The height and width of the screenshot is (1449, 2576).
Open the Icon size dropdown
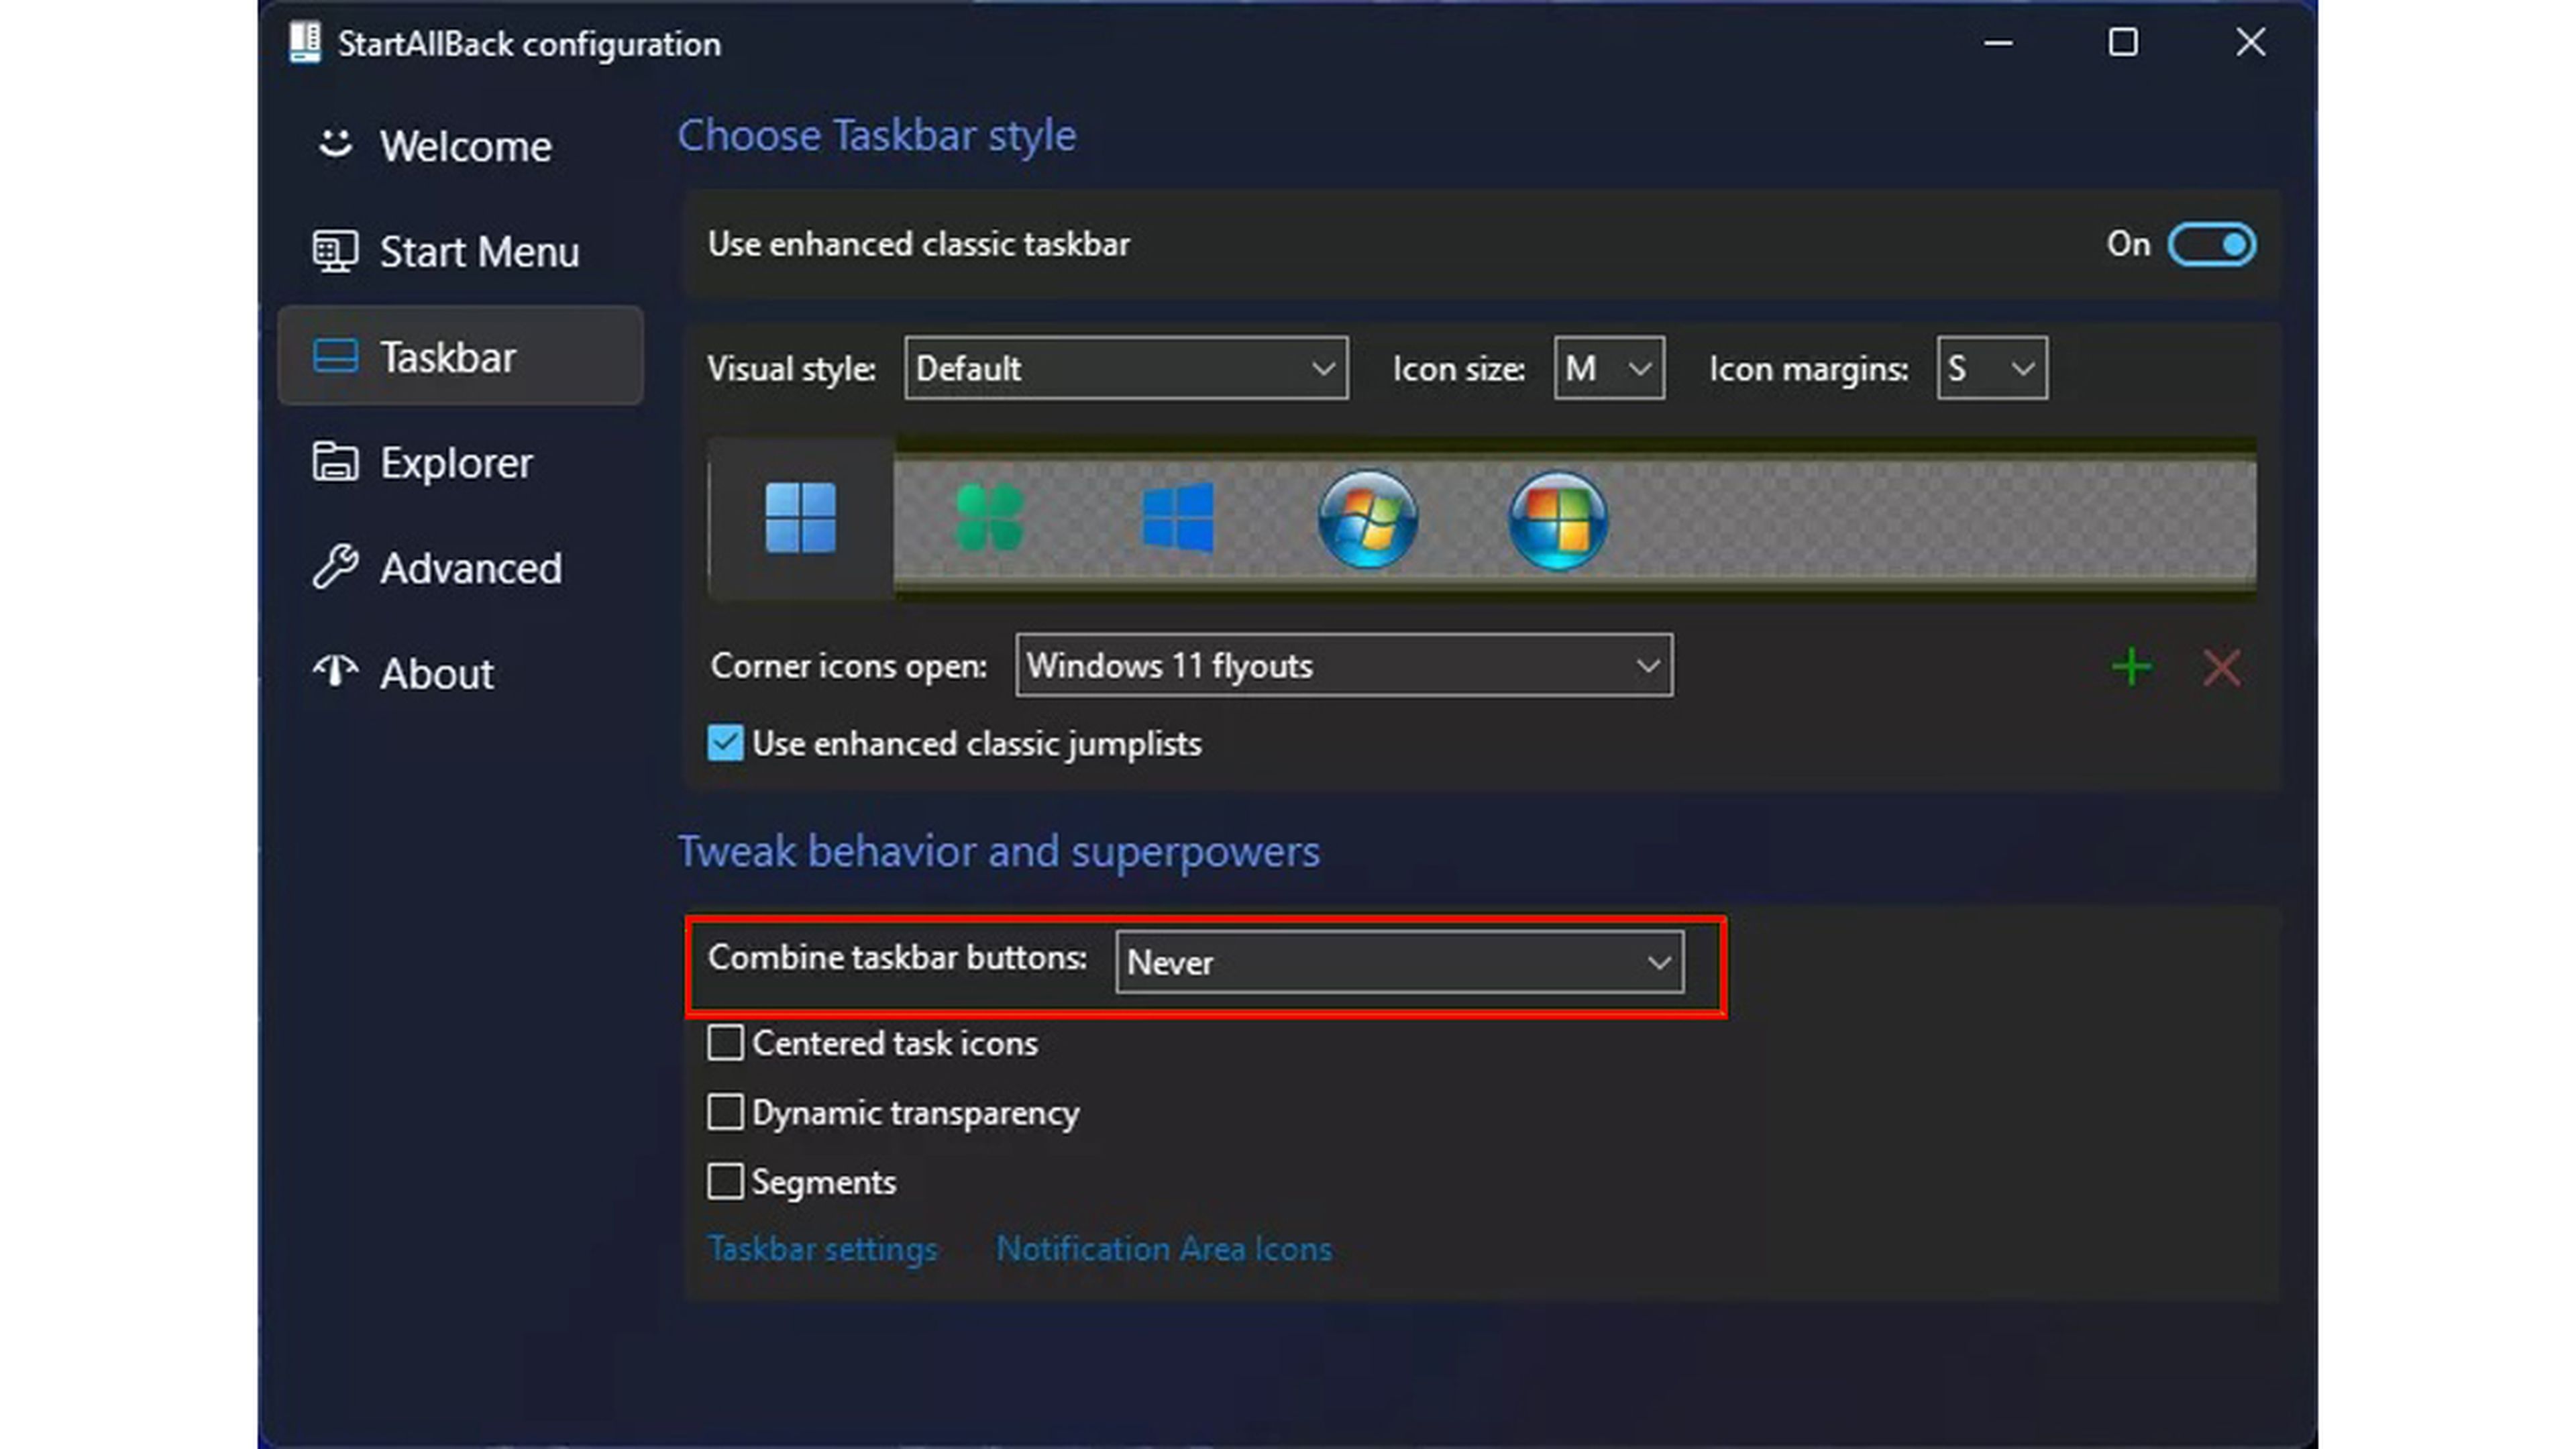coord(1609,369)
